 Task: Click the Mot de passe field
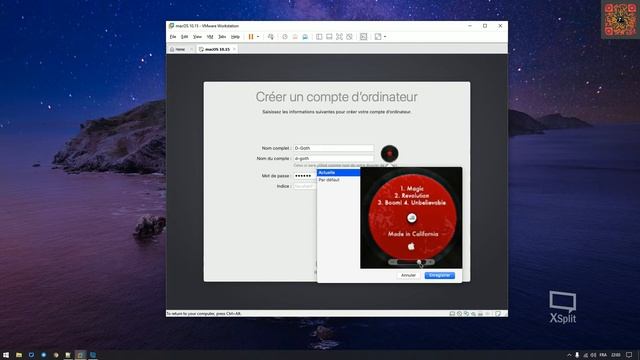tap(304, 176)
